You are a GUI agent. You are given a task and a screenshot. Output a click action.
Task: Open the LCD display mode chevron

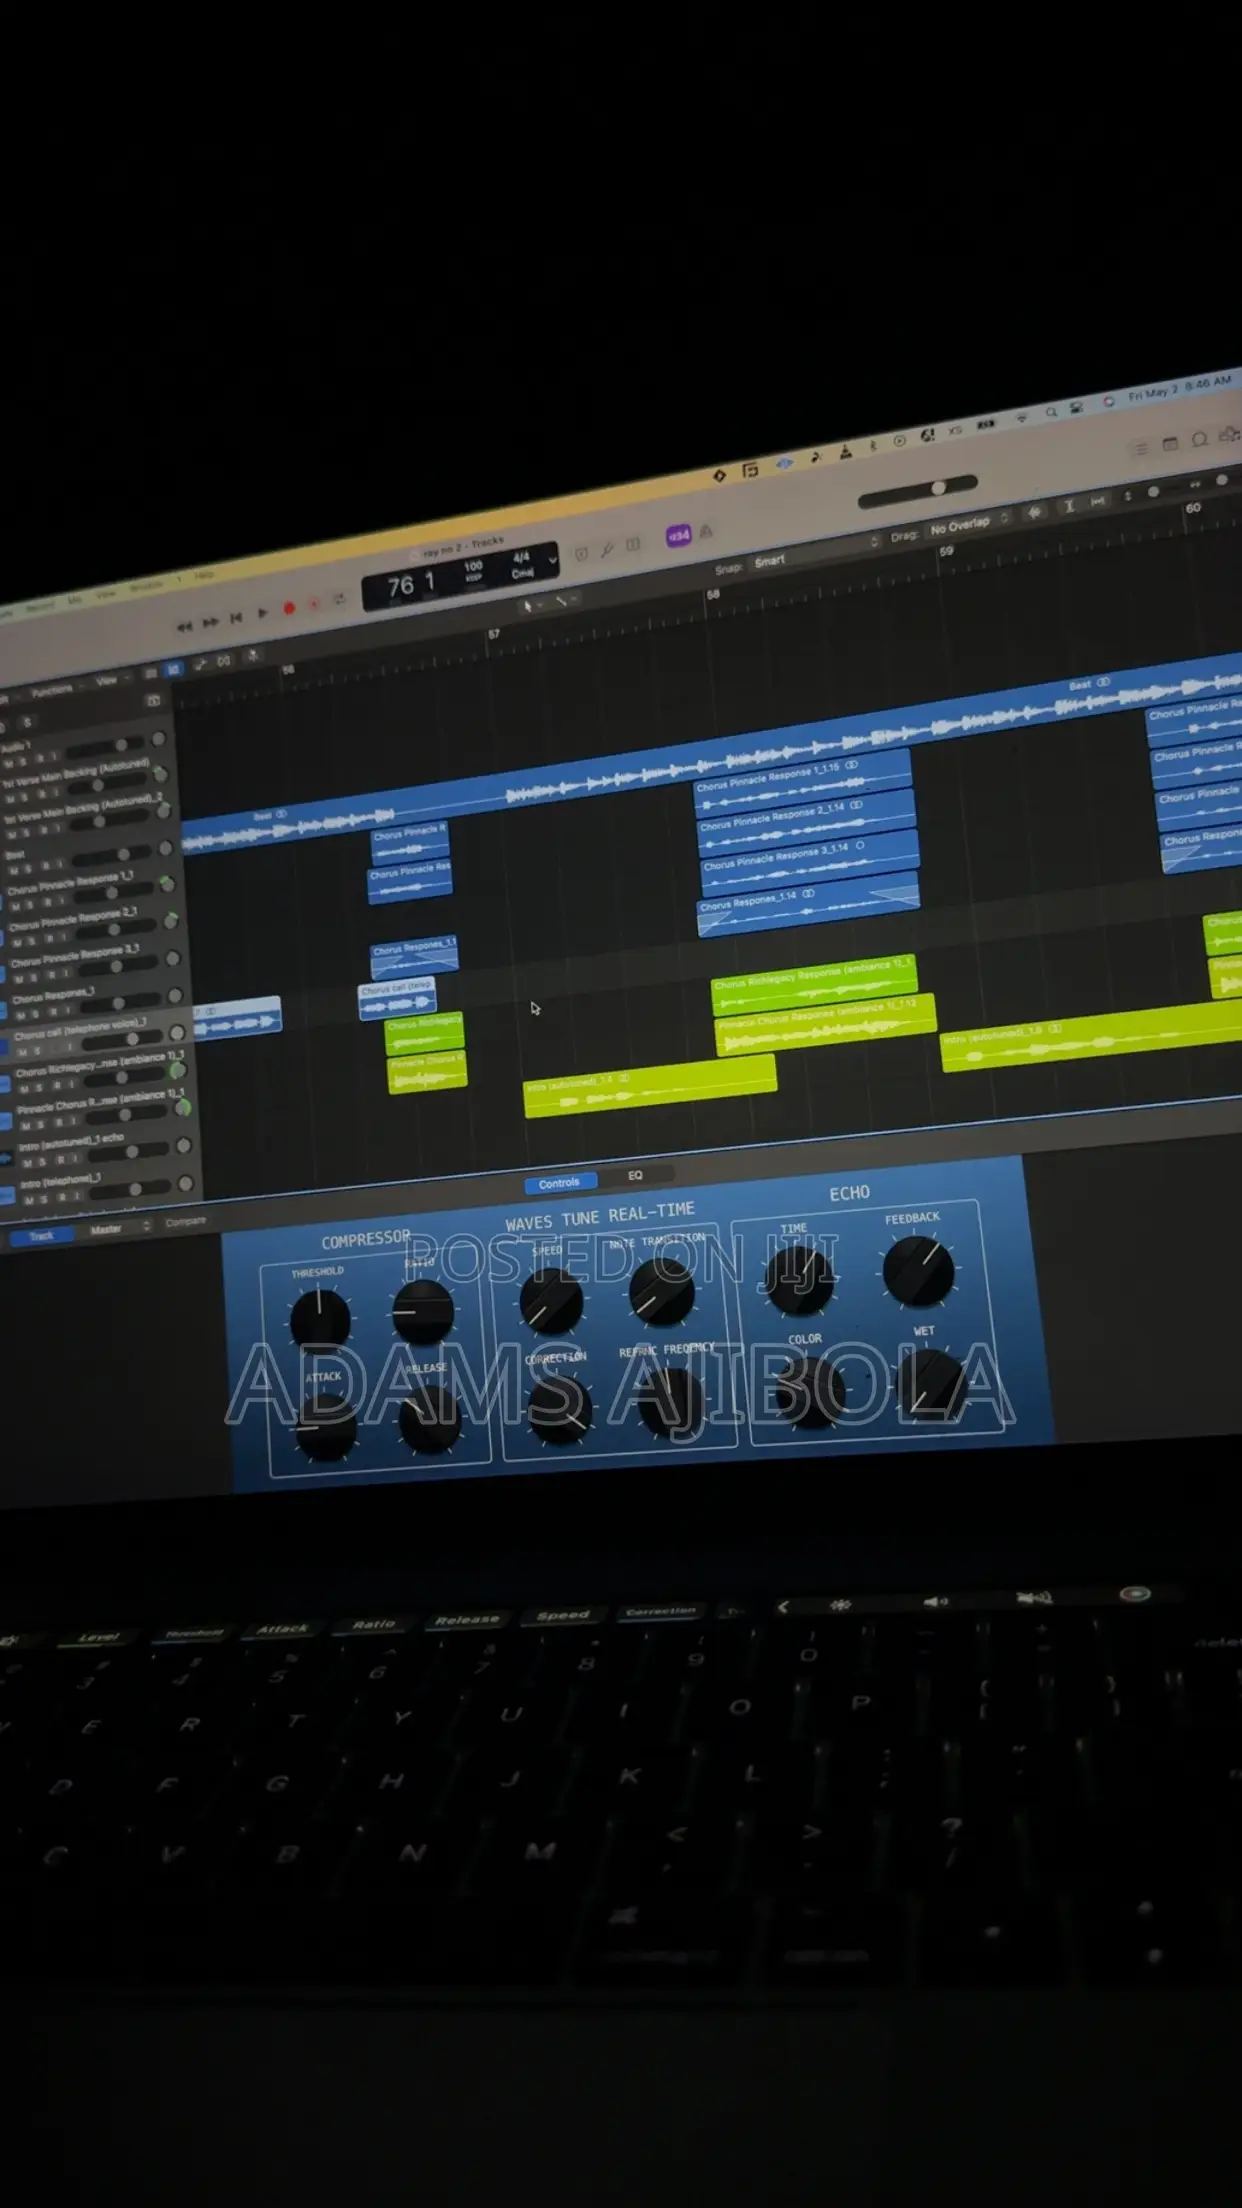coord(551,560)
